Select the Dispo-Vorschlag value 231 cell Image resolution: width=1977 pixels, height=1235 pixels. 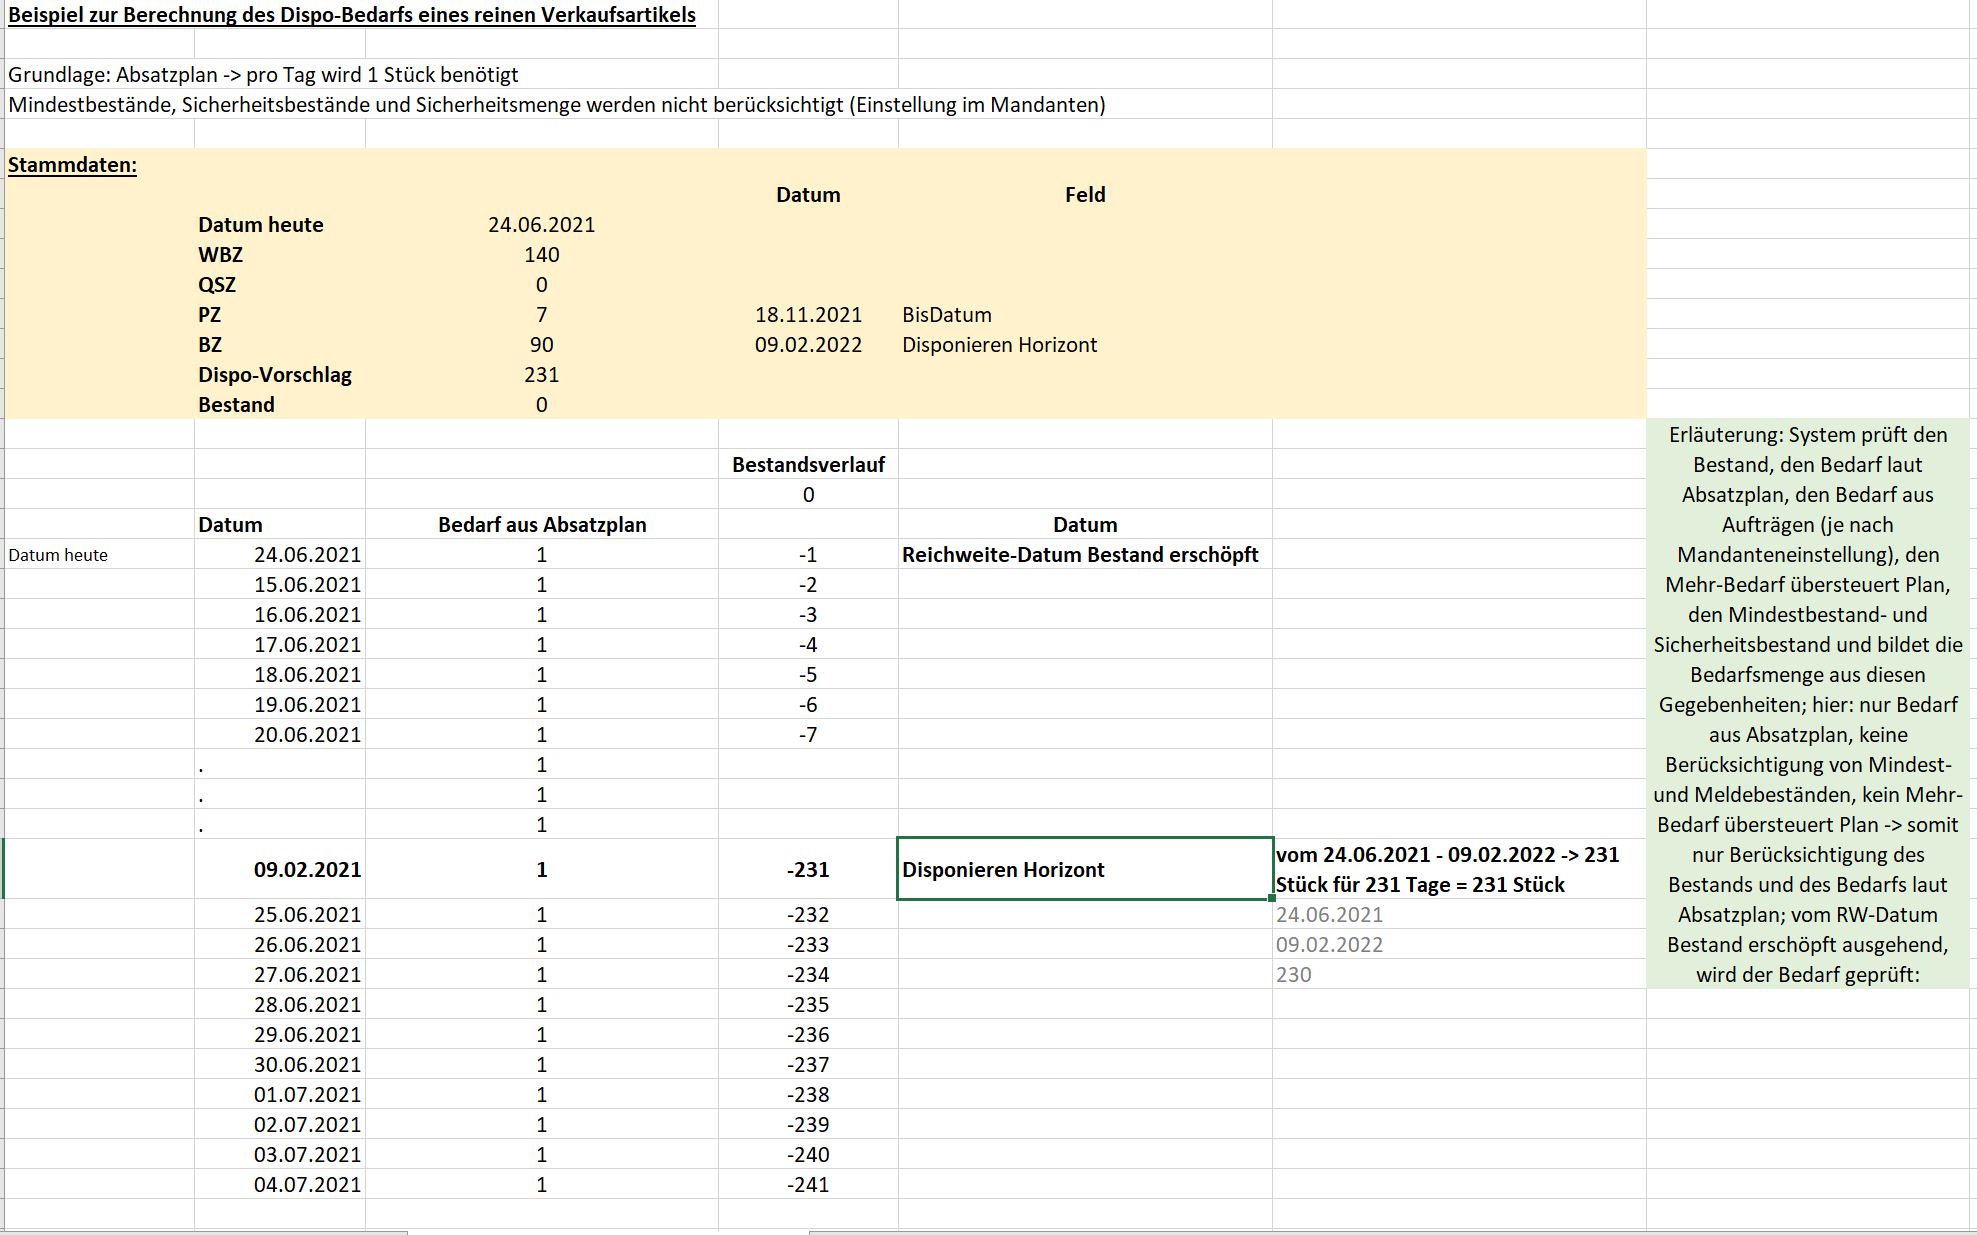tap(541, 375)
